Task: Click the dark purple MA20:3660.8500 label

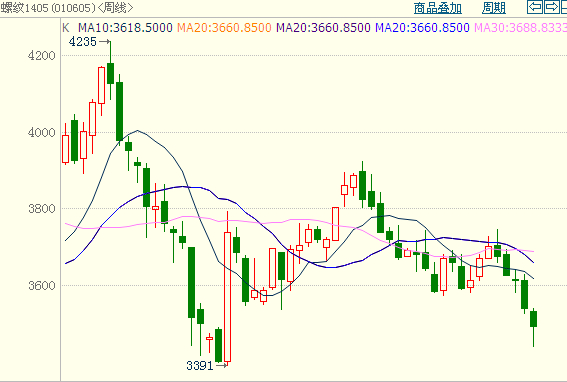Action: coord(323,28)
